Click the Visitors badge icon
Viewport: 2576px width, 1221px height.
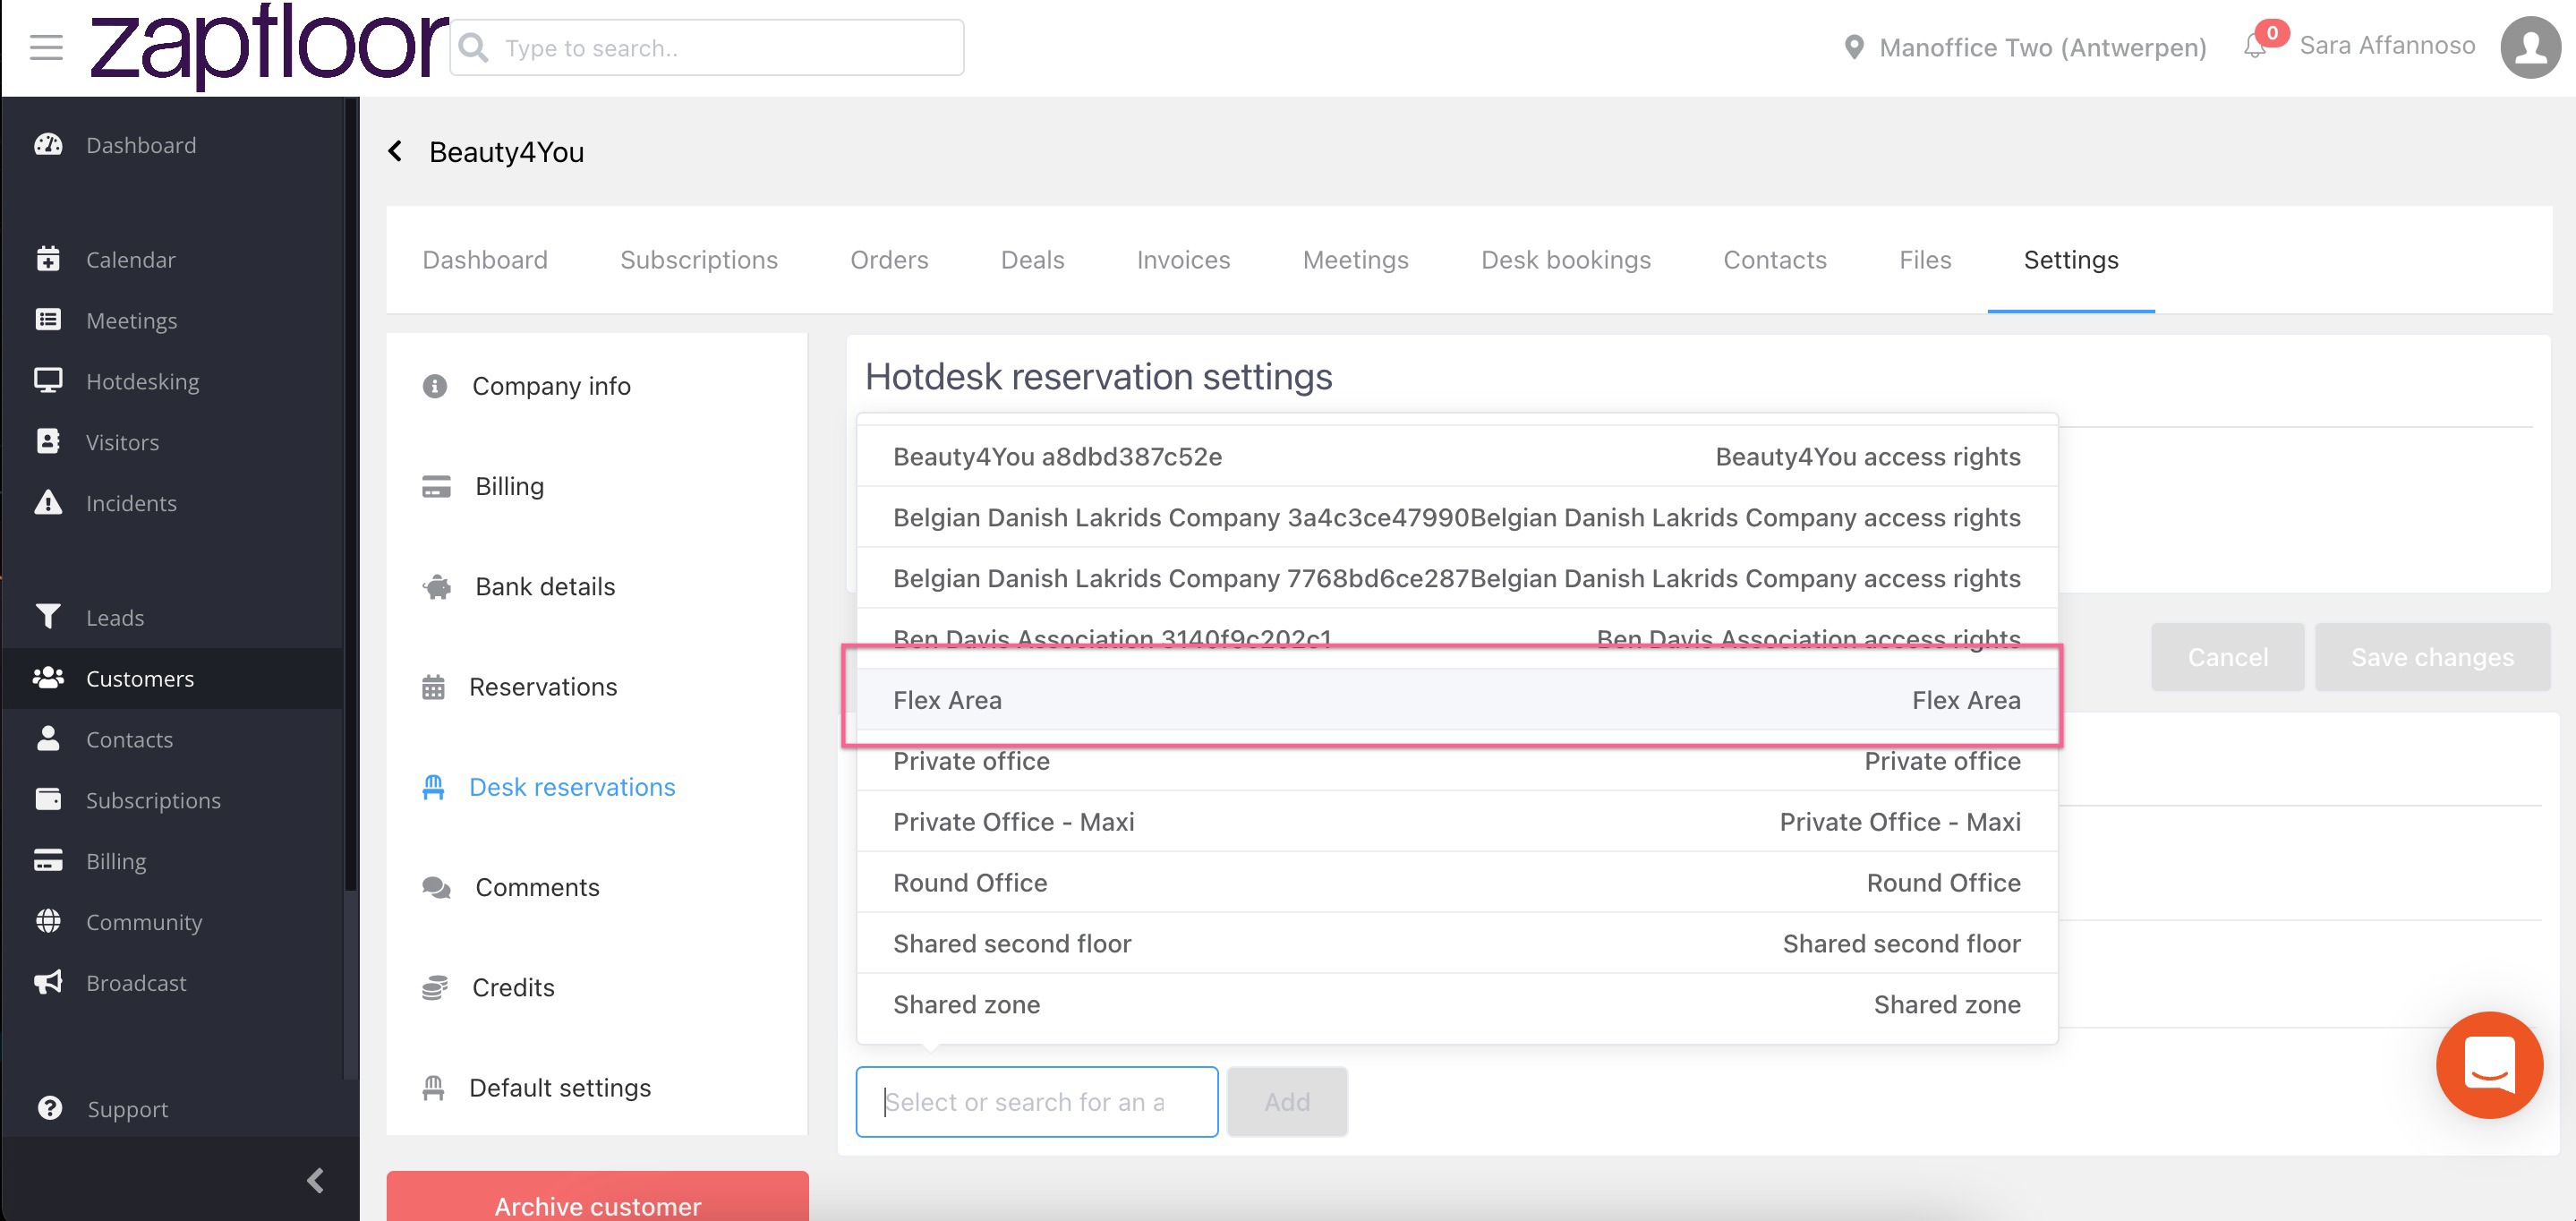tap(48, 442)
